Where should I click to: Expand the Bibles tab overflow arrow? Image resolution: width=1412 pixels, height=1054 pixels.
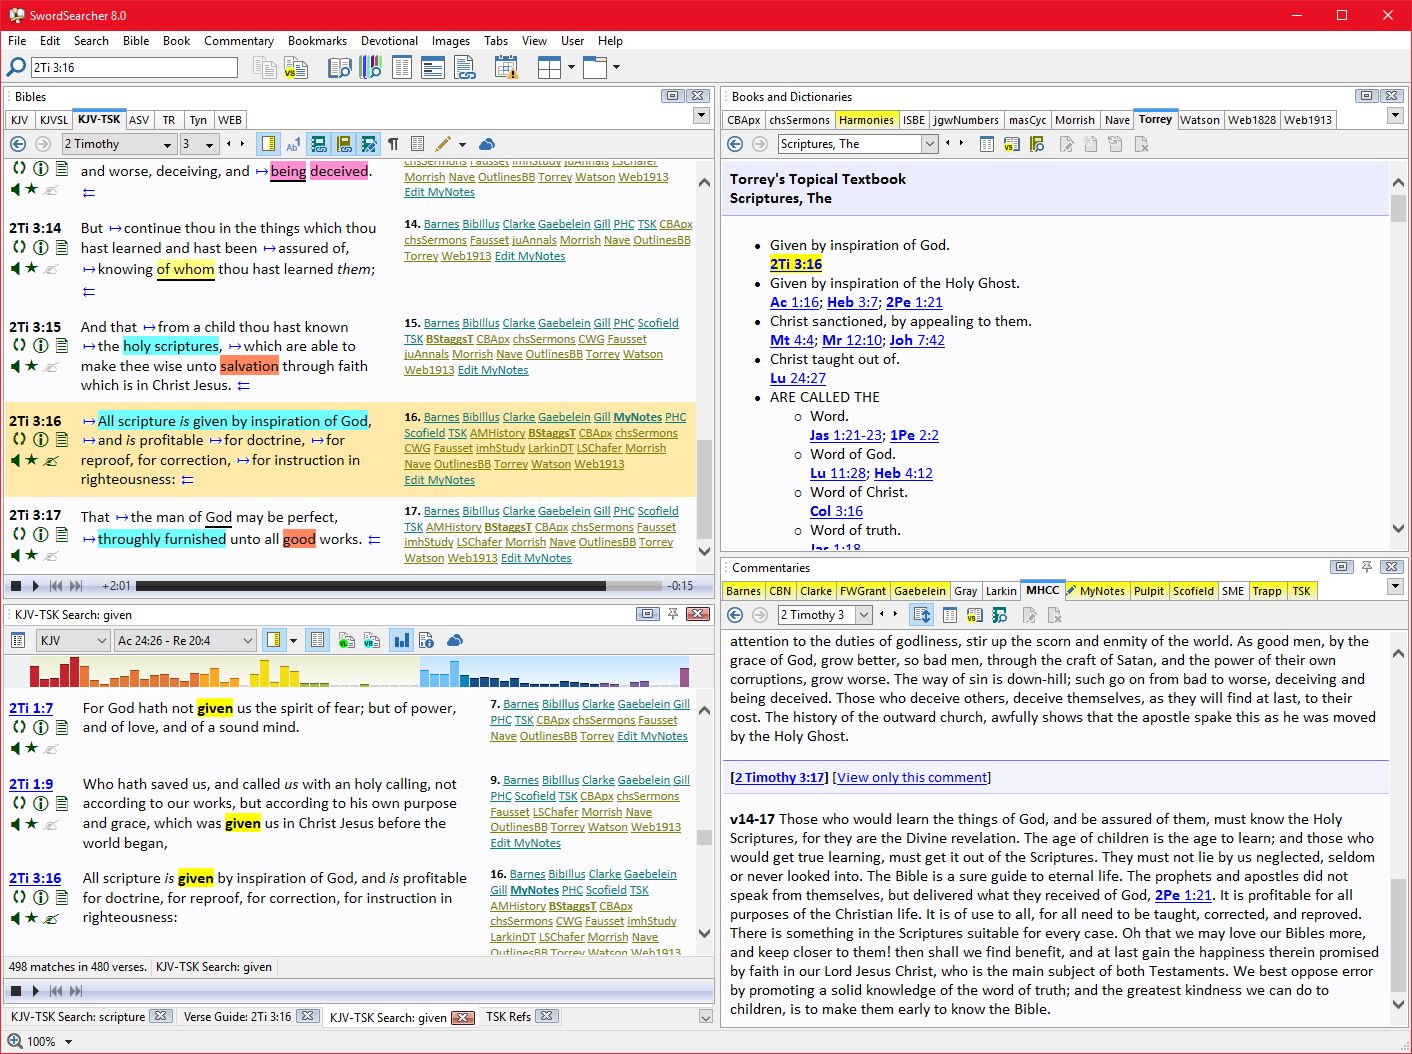click(x=701, y=116)
